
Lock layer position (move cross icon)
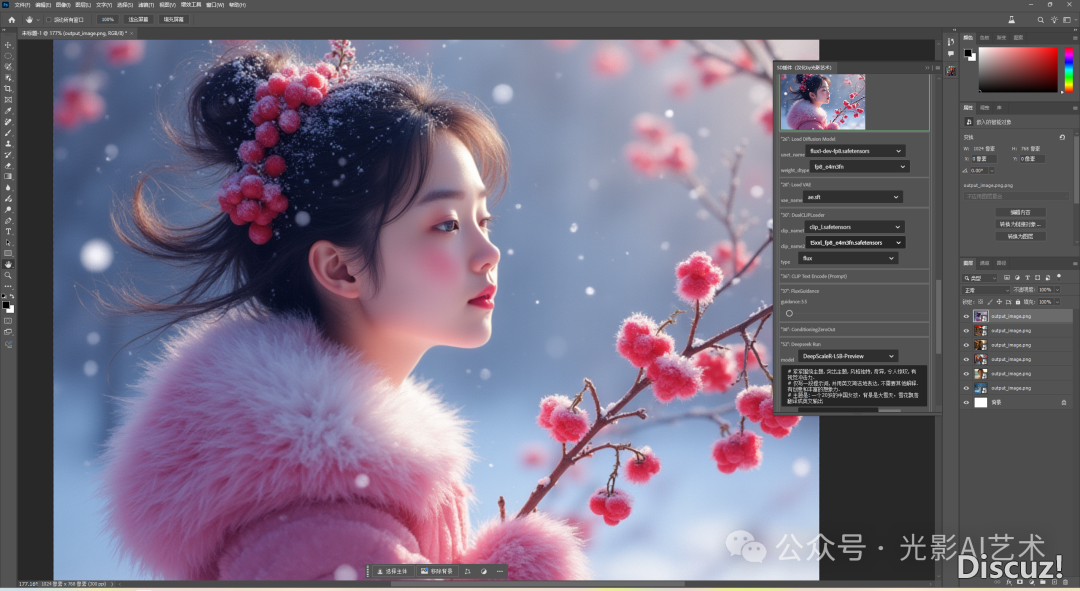(999, 302)
